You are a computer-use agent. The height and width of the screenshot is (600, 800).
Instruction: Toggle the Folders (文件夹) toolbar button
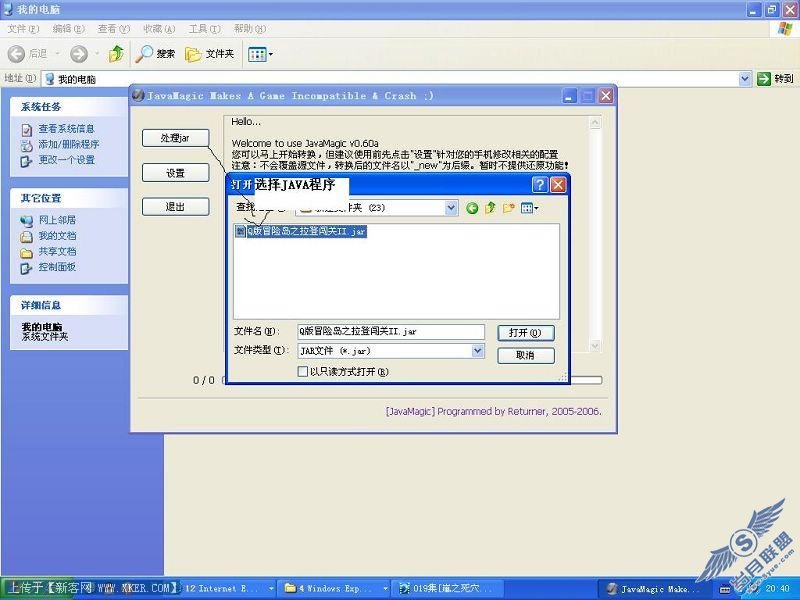[x=210, y=54]
